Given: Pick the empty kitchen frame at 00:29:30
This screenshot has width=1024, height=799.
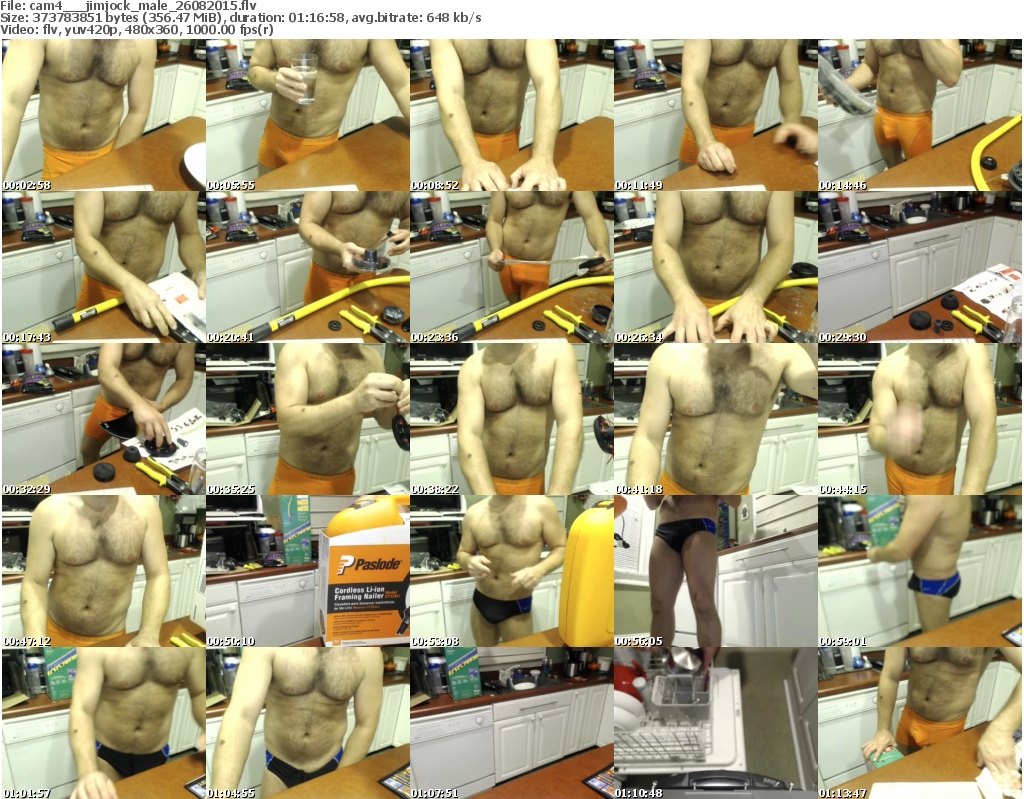Looking at the screenshot, I should (x=919, y=267).
